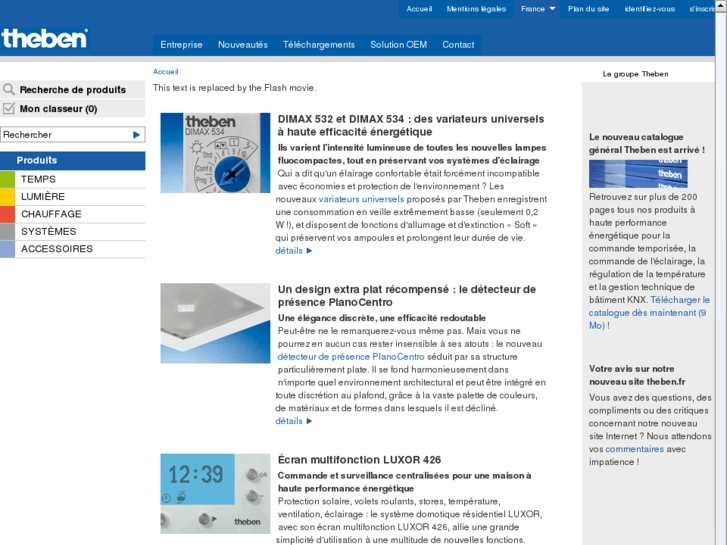Click the vertical page scrollbar

(x=721, y=272)
